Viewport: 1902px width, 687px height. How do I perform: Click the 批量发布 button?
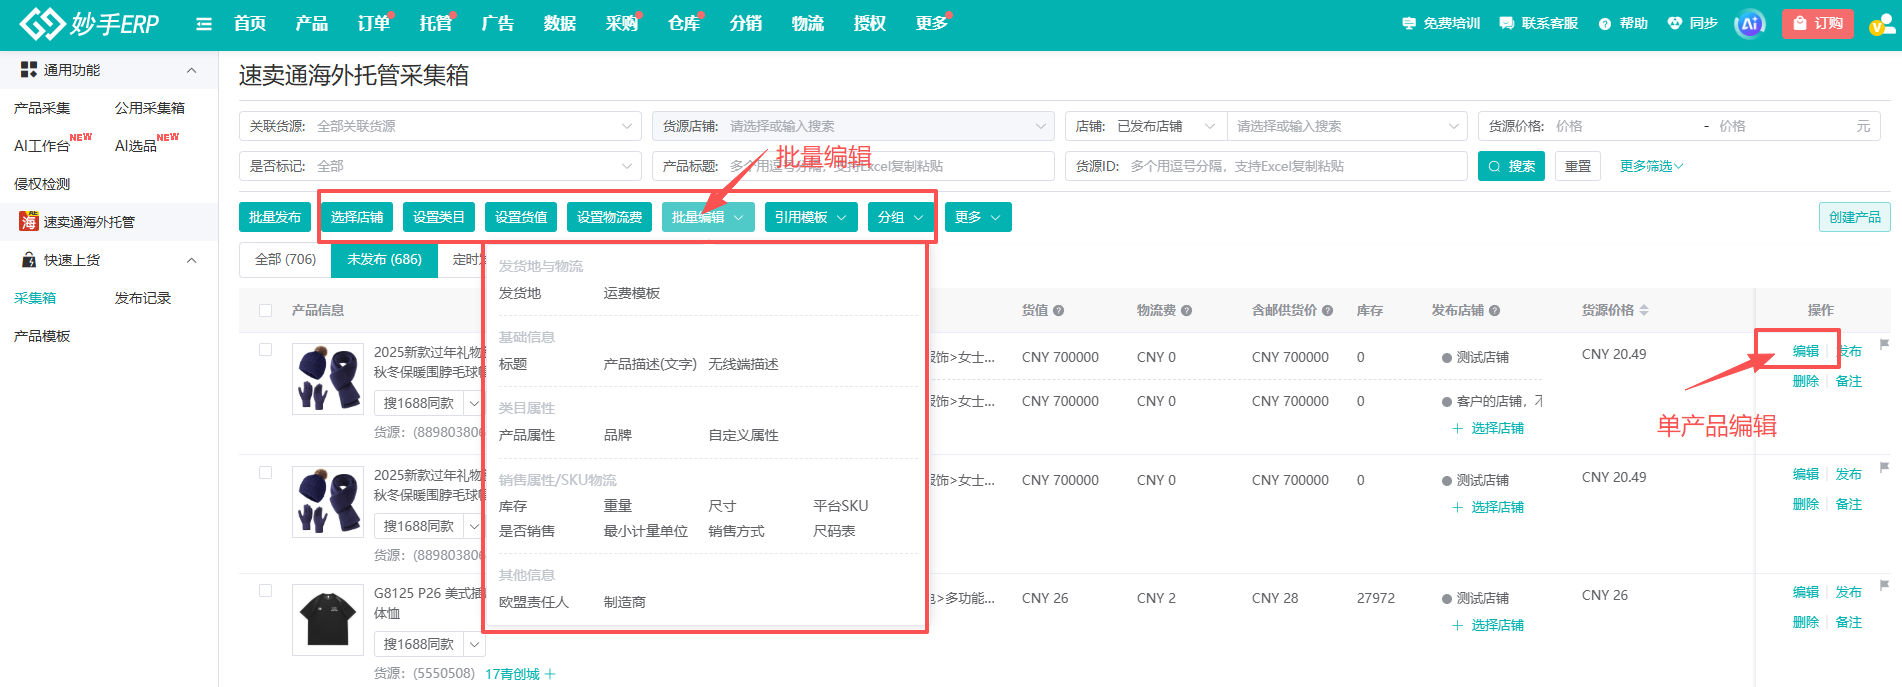(x=275, y=217)
